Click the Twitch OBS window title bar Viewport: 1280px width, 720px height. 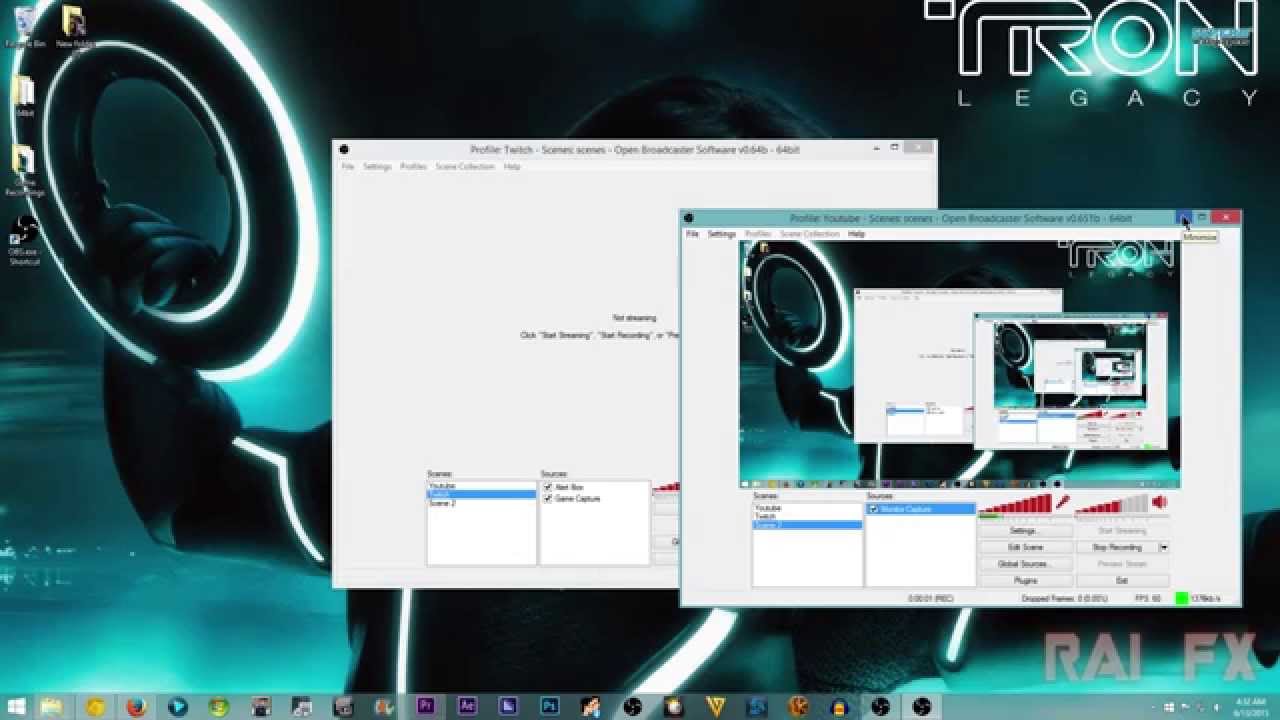point(635,150)
